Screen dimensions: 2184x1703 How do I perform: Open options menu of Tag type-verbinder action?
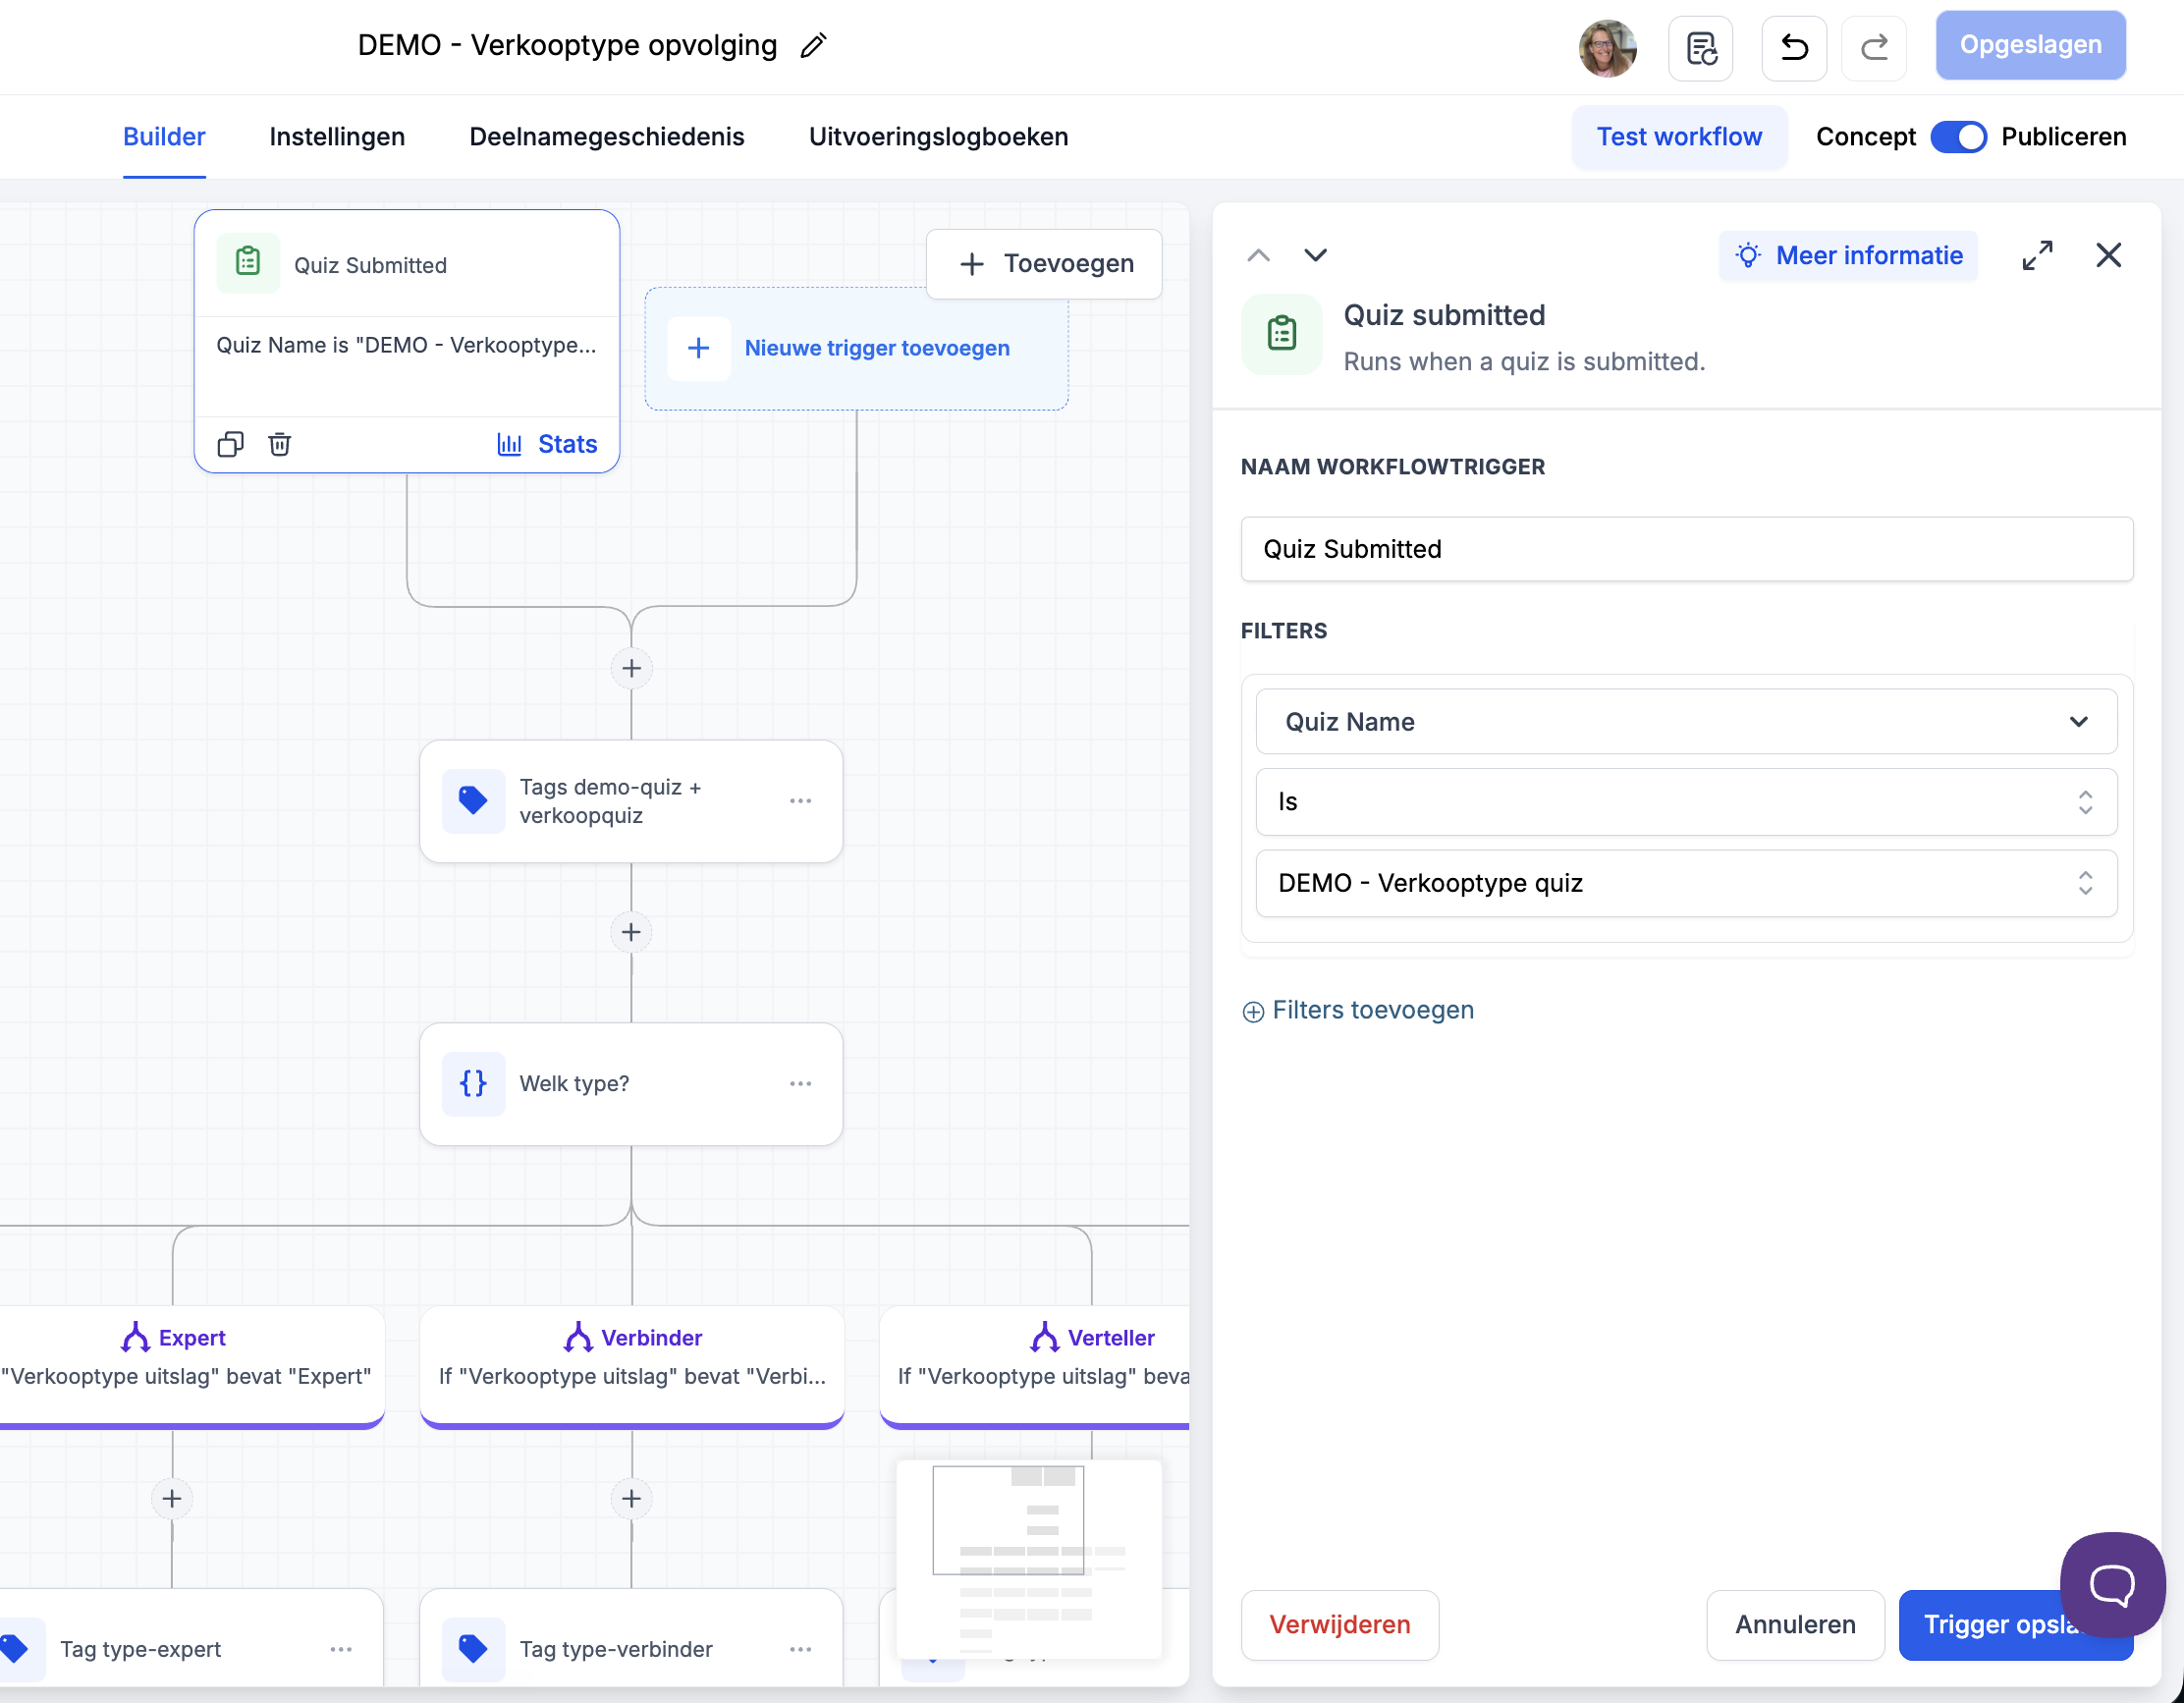[x=800, y=1649]
